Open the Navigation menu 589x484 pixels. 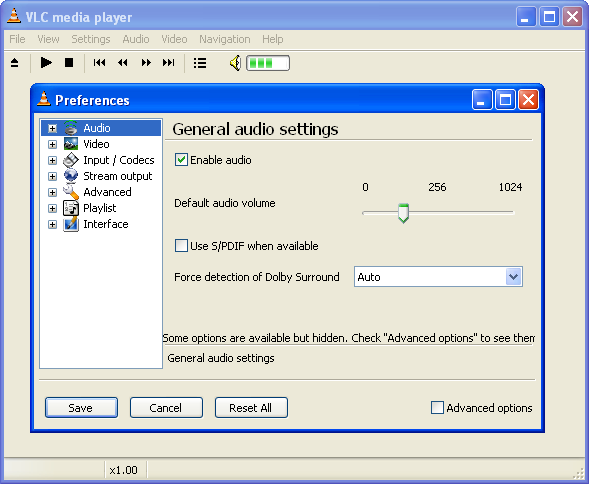225,39
